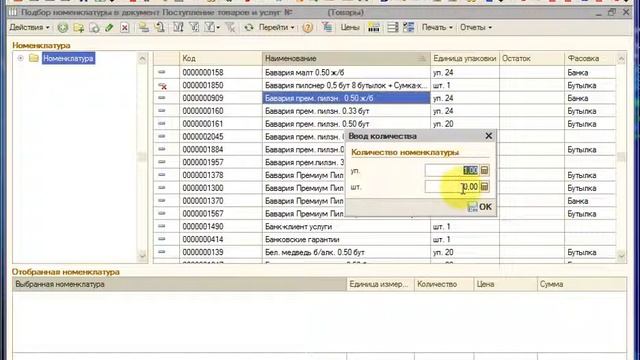Screen dimensions: 640x360
Task: Open the Действия dropdown menu
Action: (29, 28)
